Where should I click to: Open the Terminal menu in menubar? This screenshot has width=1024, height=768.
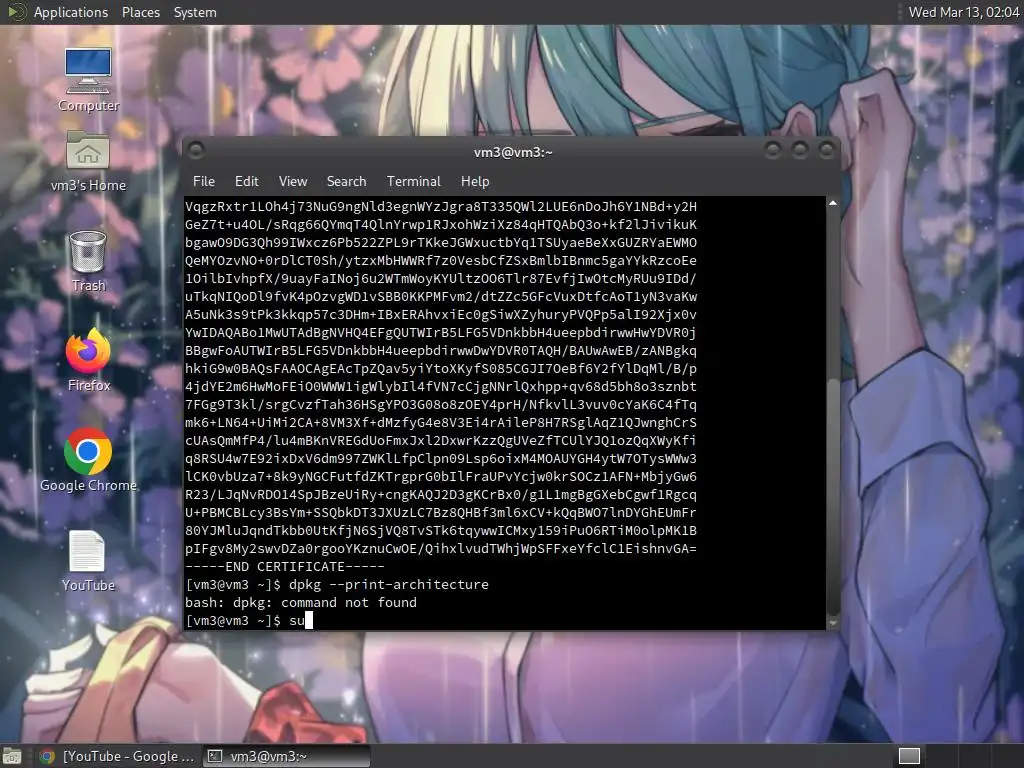pos(413,182)
